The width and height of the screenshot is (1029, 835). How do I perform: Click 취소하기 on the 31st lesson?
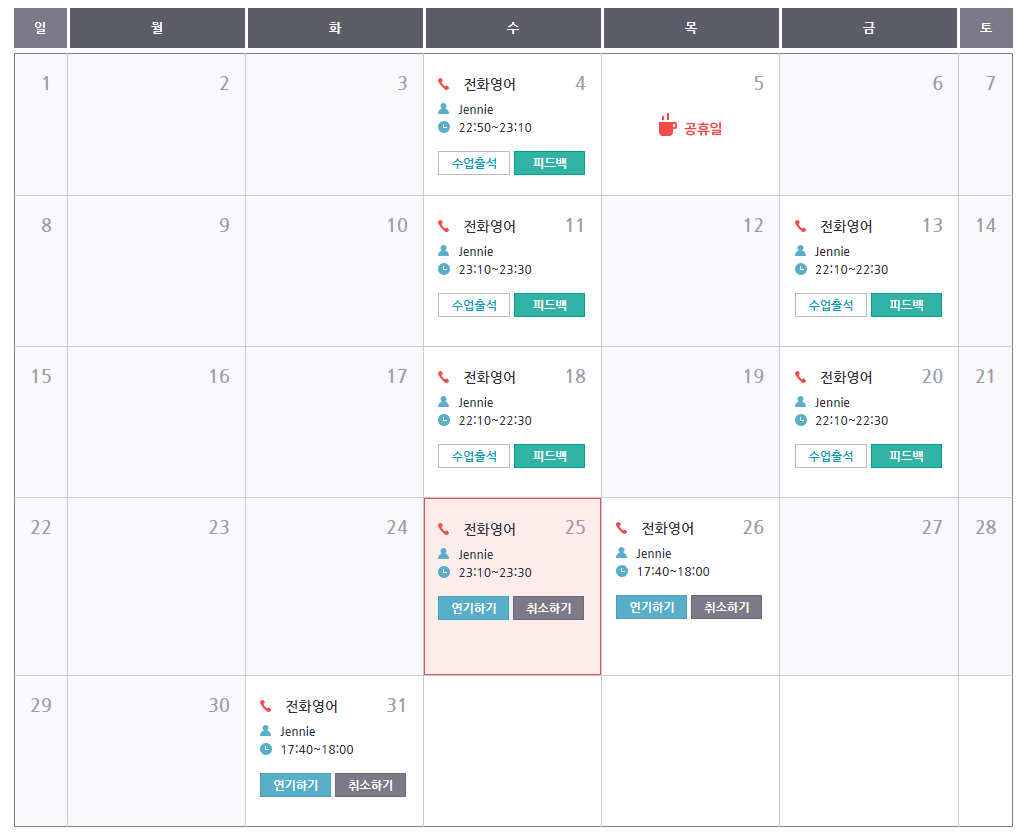(x=370, y=785)
